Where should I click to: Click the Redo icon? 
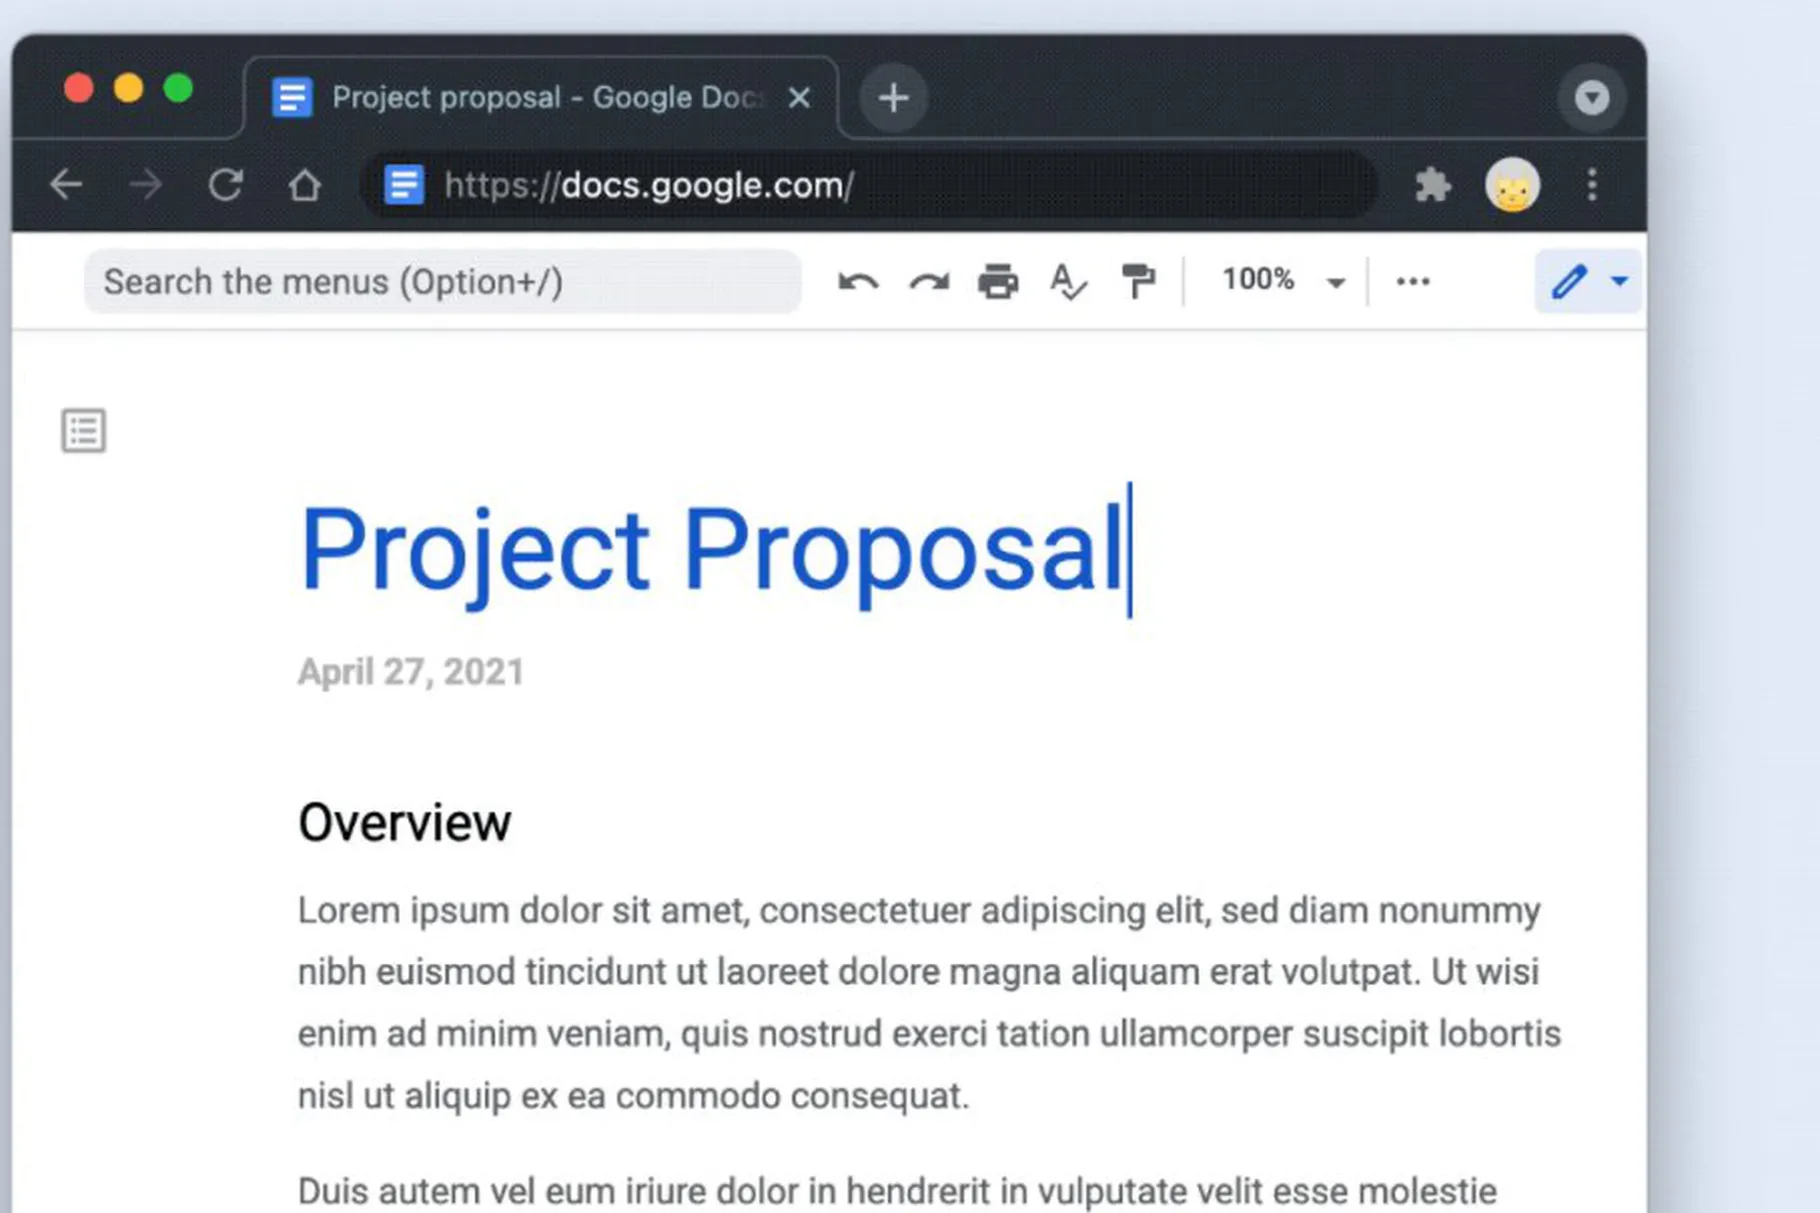[x=927, y=281]
